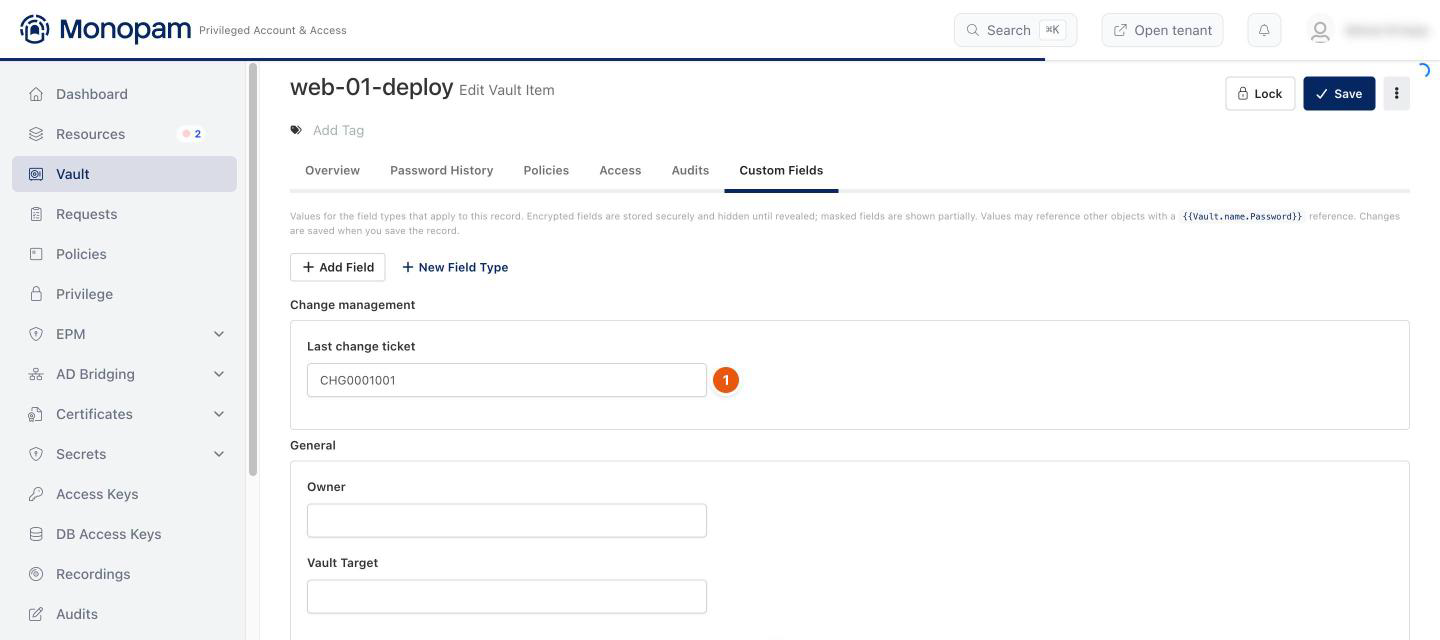Click the New Field Type link
This screenshot has height=640, width=1440.
click(x=455, y=267)
